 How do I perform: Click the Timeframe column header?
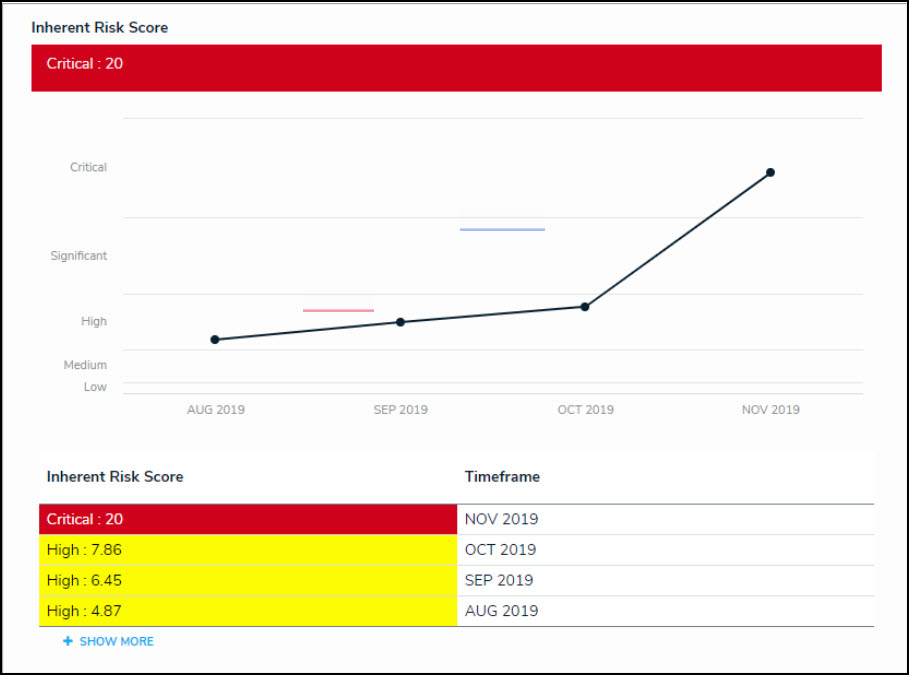pos(502,477)
